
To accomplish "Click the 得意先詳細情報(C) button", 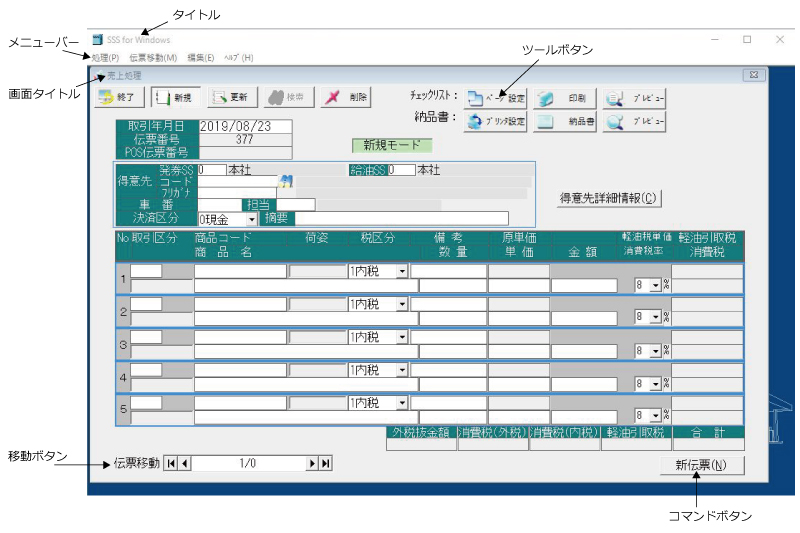I will (610, 198).
